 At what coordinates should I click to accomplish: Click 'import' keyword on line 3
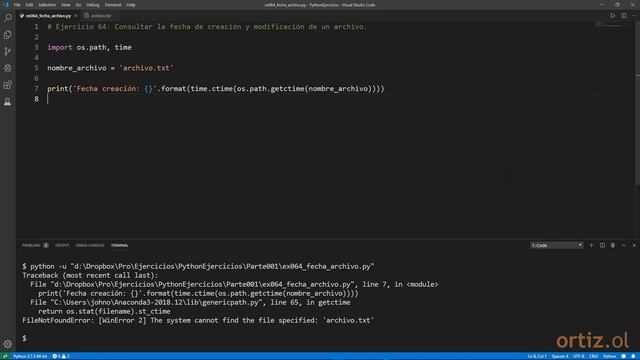coord(60,47)
